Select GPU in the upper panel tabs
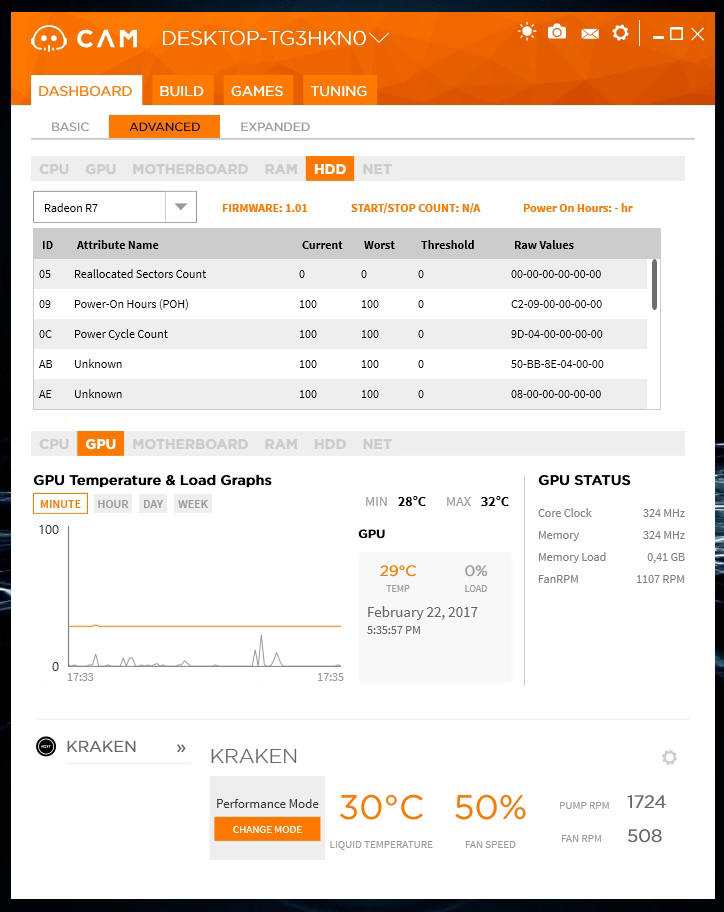724x912 pixels. coord(101,169)
